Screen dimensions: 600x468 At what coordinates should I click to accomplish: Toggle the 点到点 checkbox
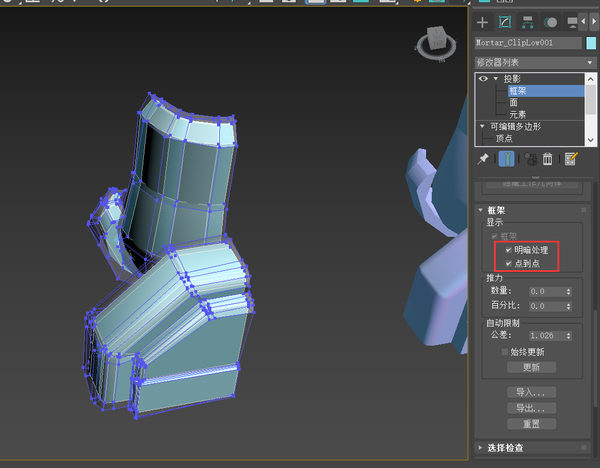pyautogui.click(x=509, y=263)
